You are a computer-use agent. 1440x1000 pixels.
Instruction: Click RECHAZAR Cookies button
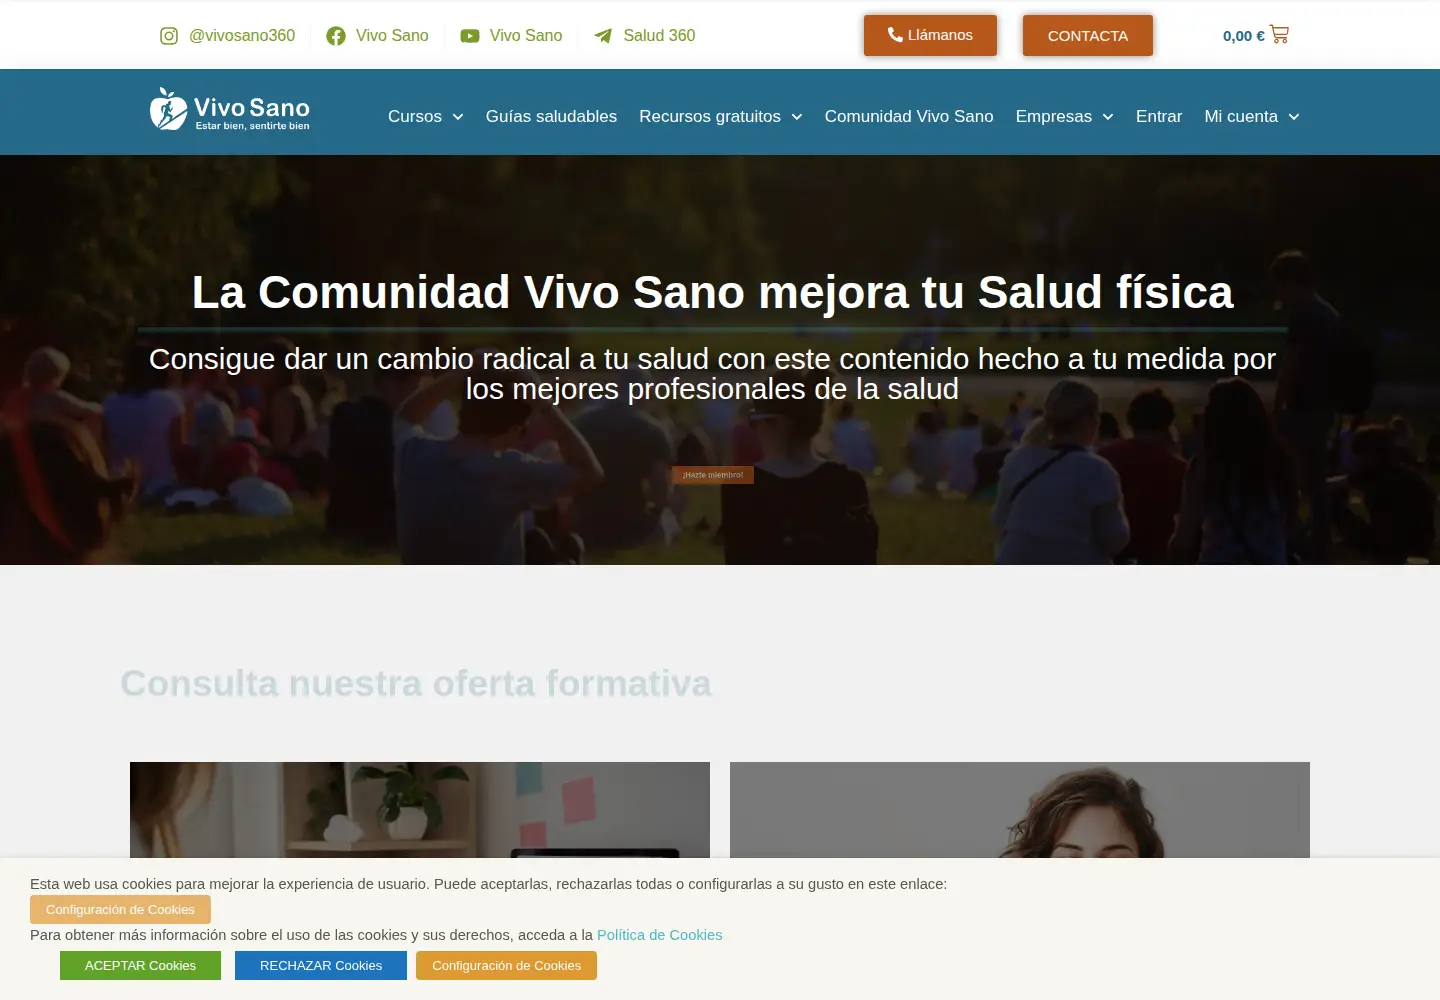click(321, 966)
